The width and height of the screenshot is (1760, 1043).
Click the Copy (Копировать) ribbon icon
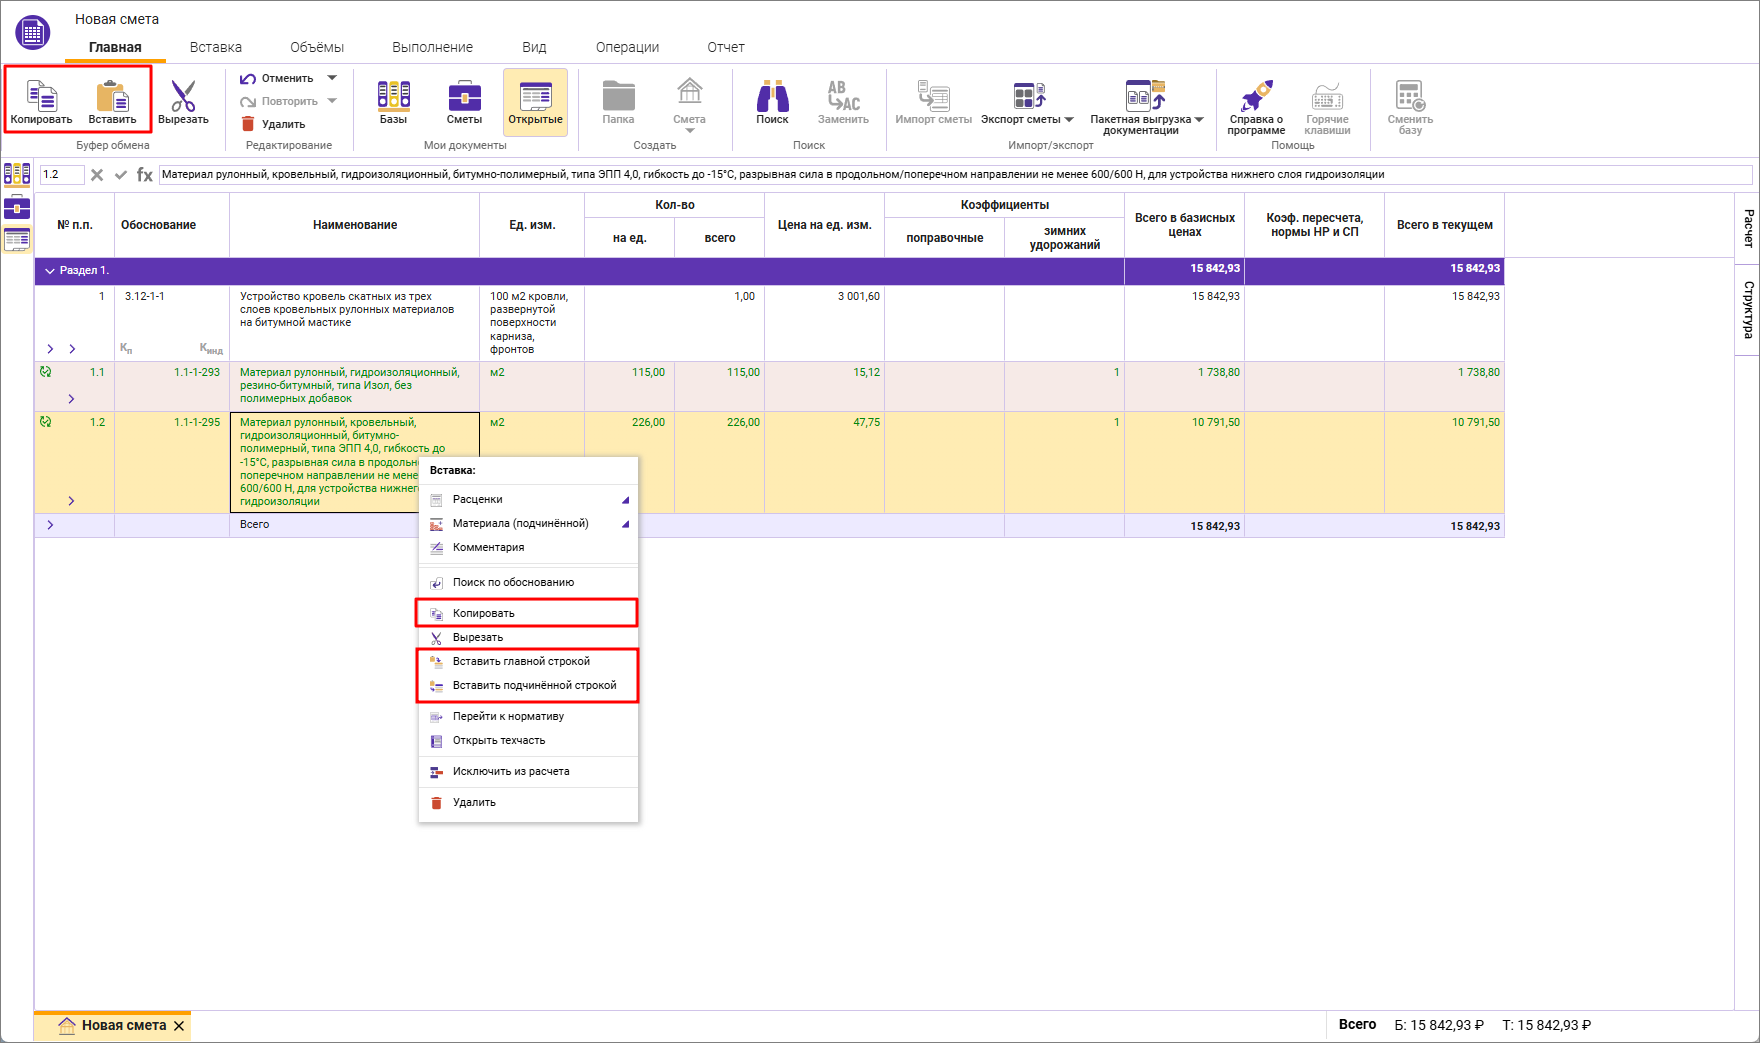click(x=41, y=98)
